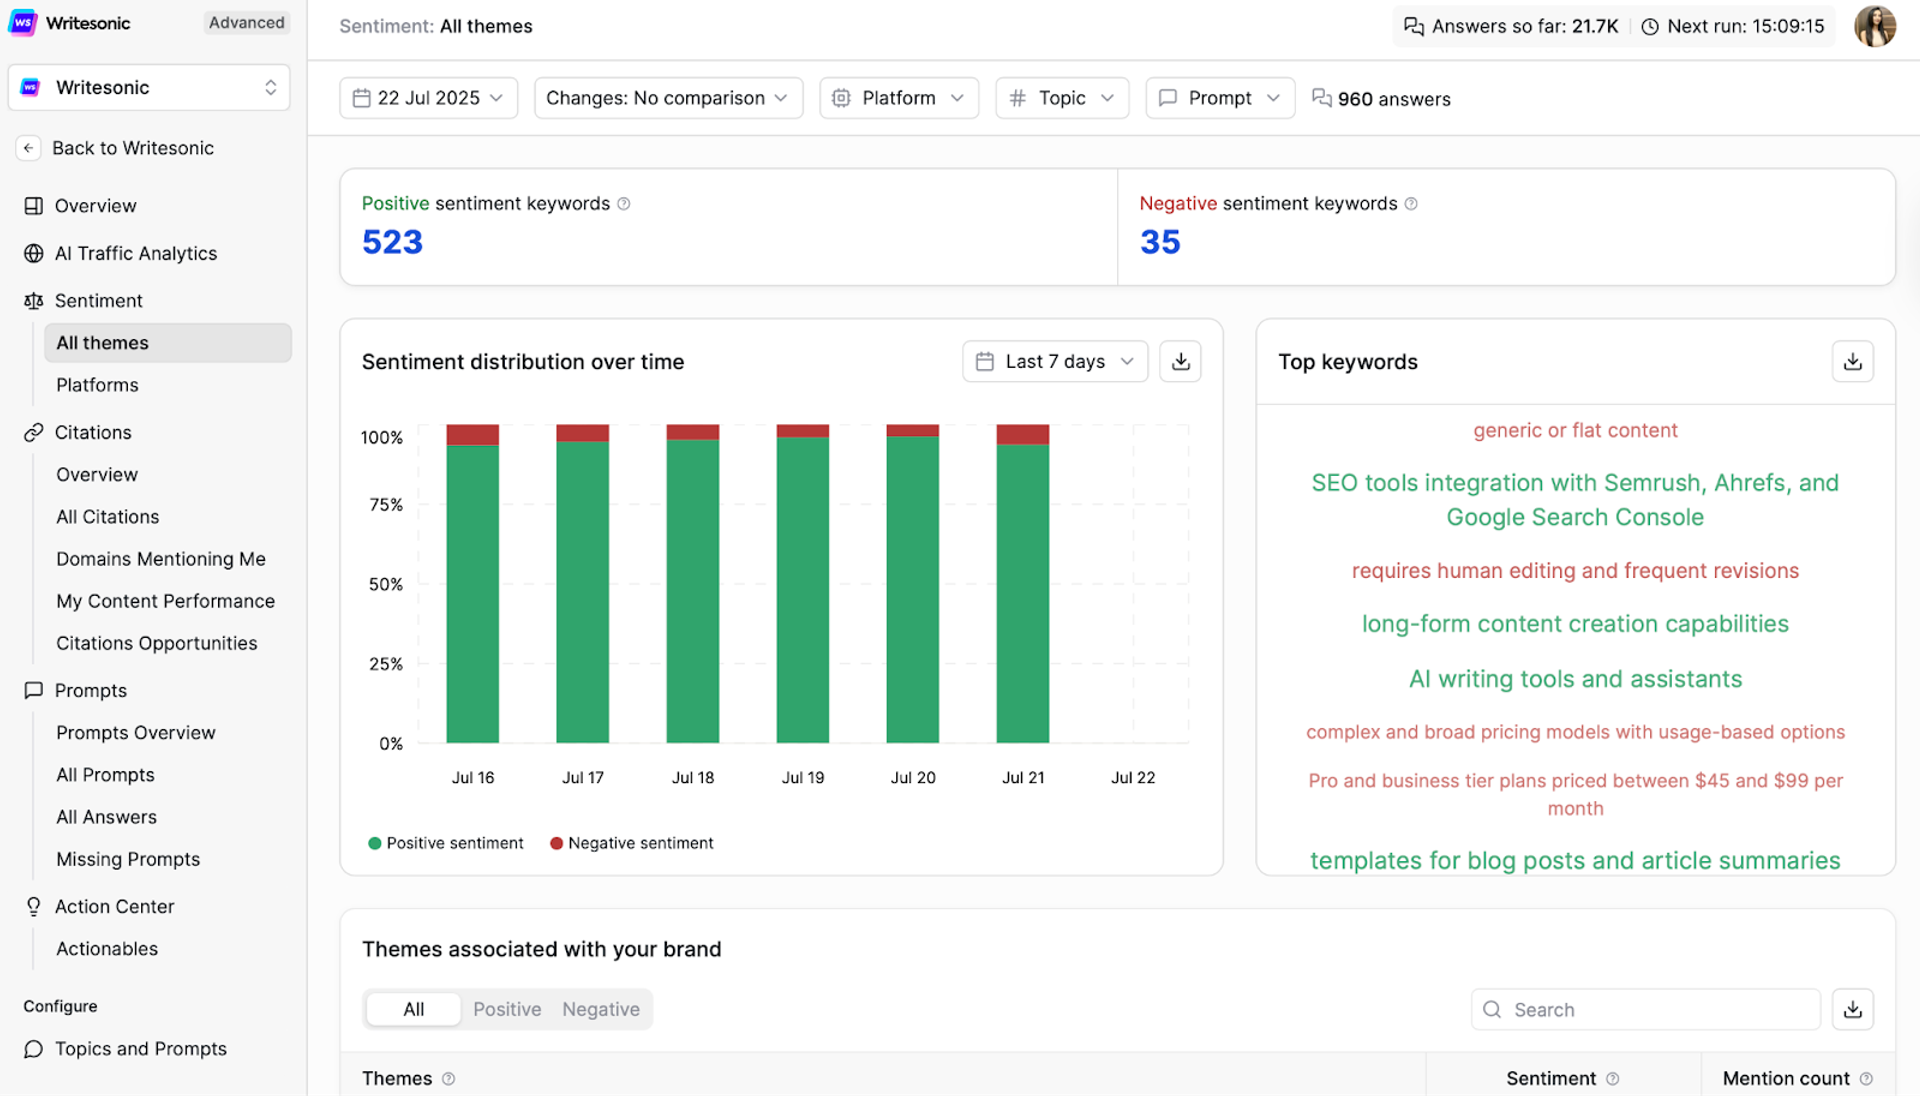Click the search magnifier icon in themes search

click(x=1492, y=1010)
